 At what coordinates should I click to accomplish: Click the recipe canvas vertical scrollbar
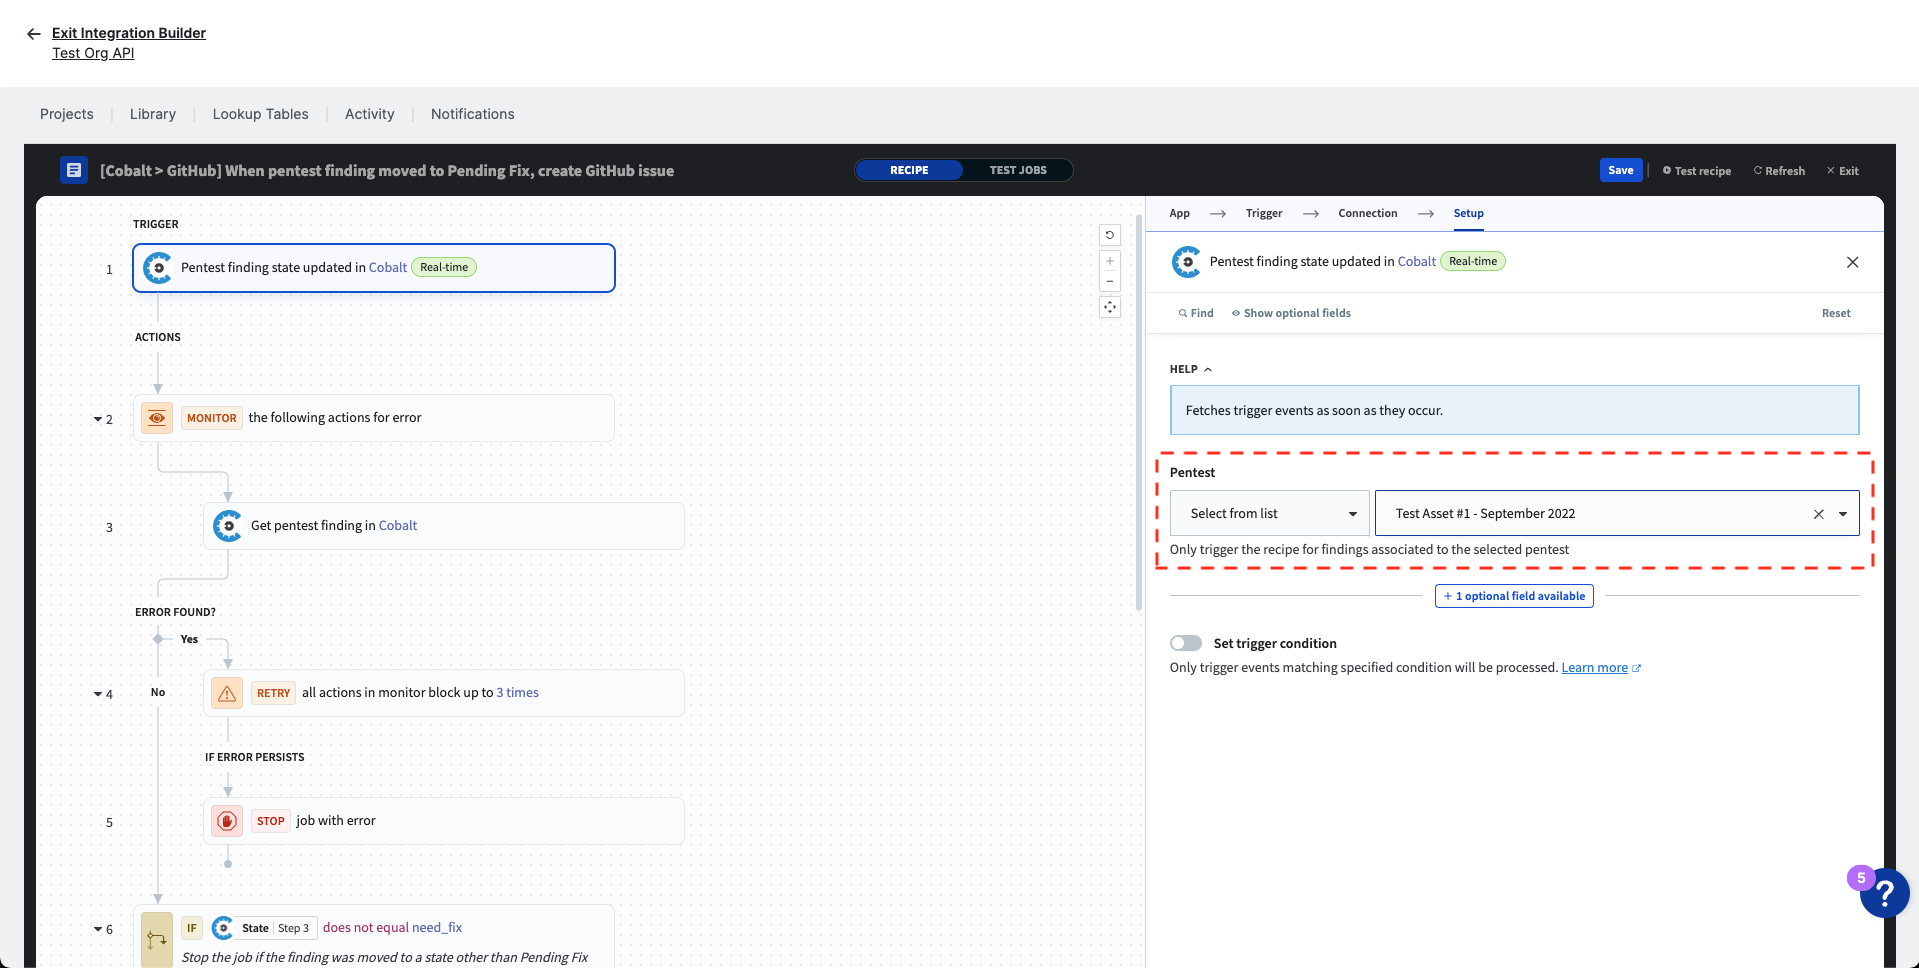(x=1139, y=412)
